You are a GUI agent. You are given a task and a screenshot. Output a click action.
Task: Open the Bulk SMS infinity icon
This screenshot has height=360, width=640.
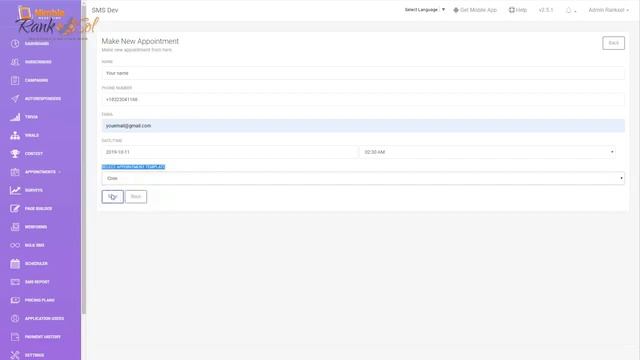click(15, 245)
